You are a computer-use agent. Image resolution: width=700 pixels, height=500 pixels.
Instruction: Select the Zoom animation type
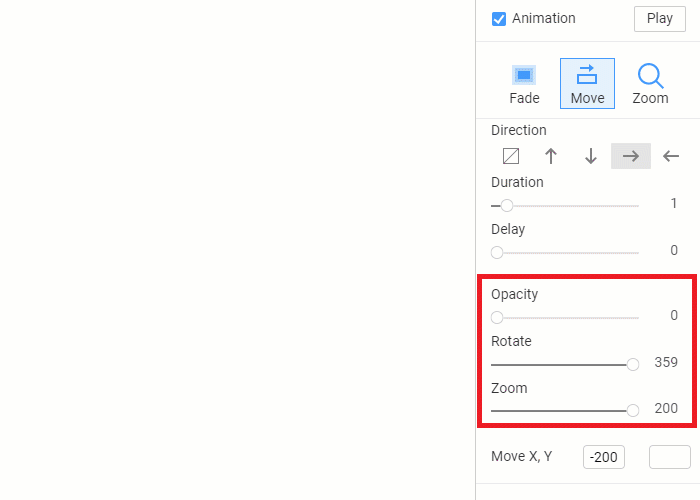650,84
